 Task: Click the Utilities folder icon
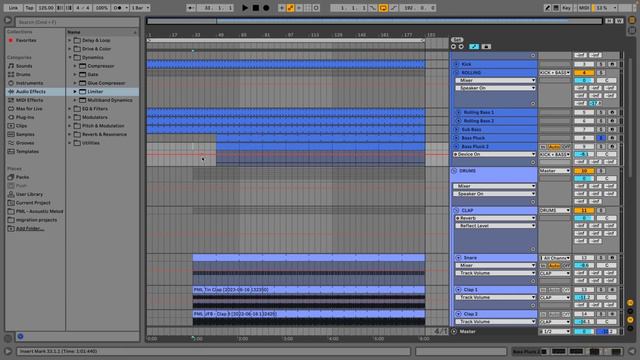tap(77, 143)
